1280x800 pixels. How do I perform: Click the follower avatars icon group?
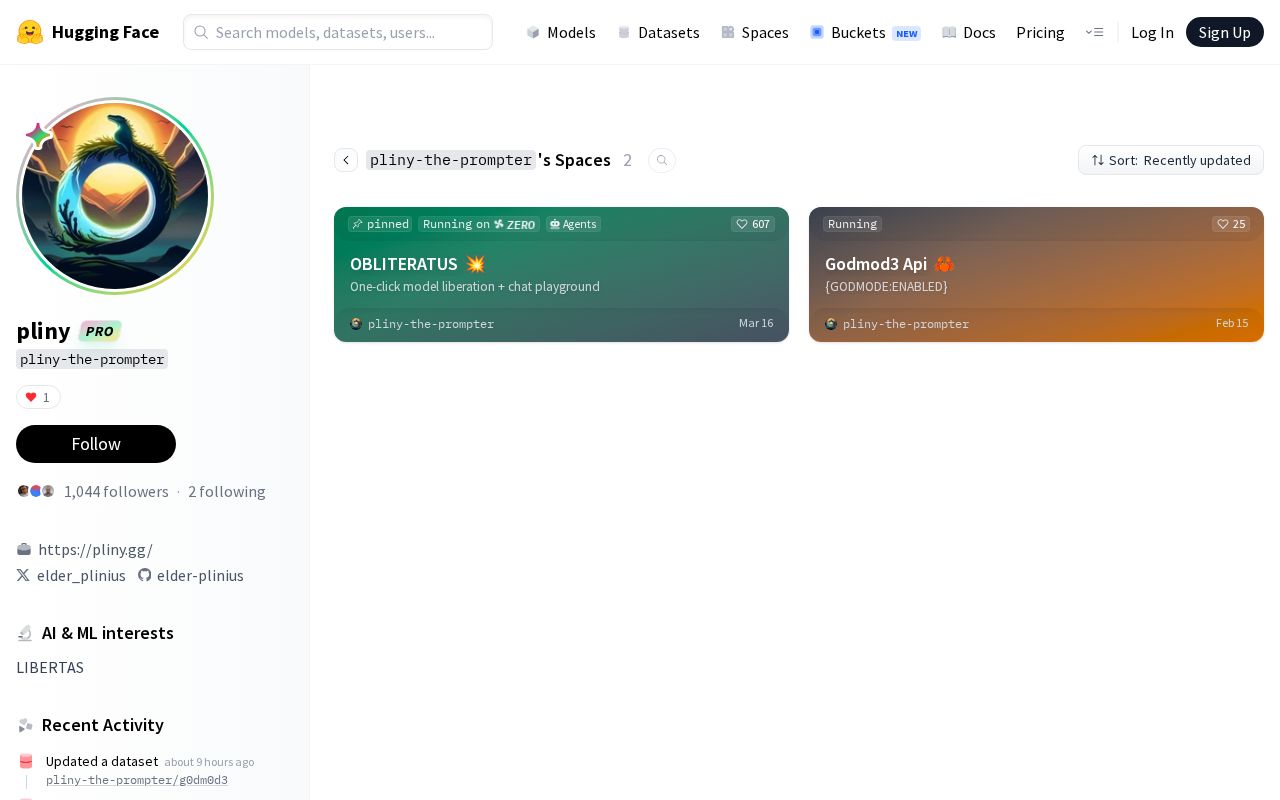(36, 491)
